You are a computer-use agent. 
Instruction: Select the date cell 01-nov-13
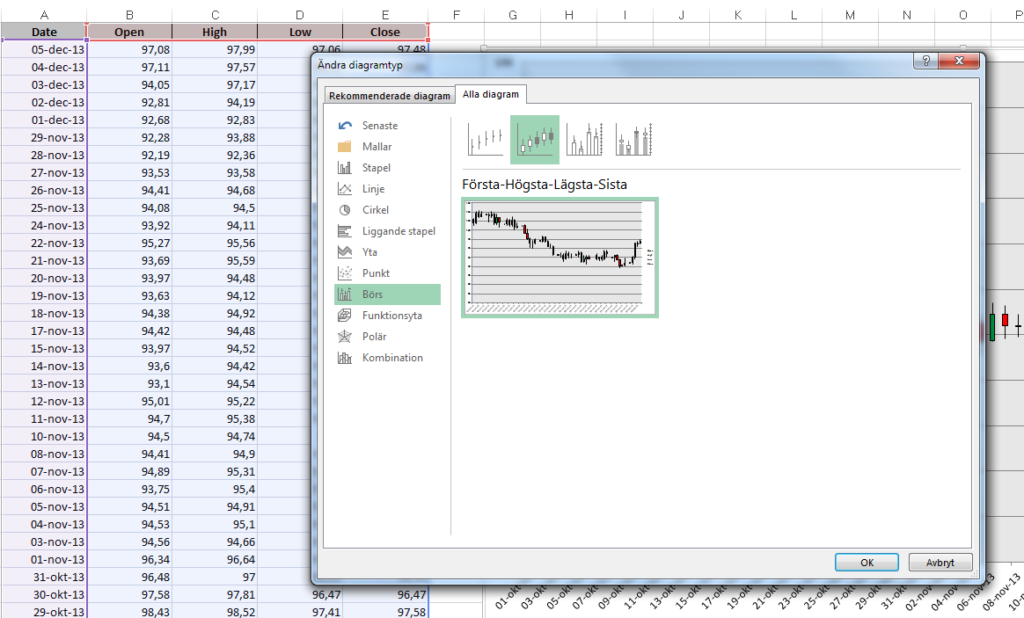[44, 560]
